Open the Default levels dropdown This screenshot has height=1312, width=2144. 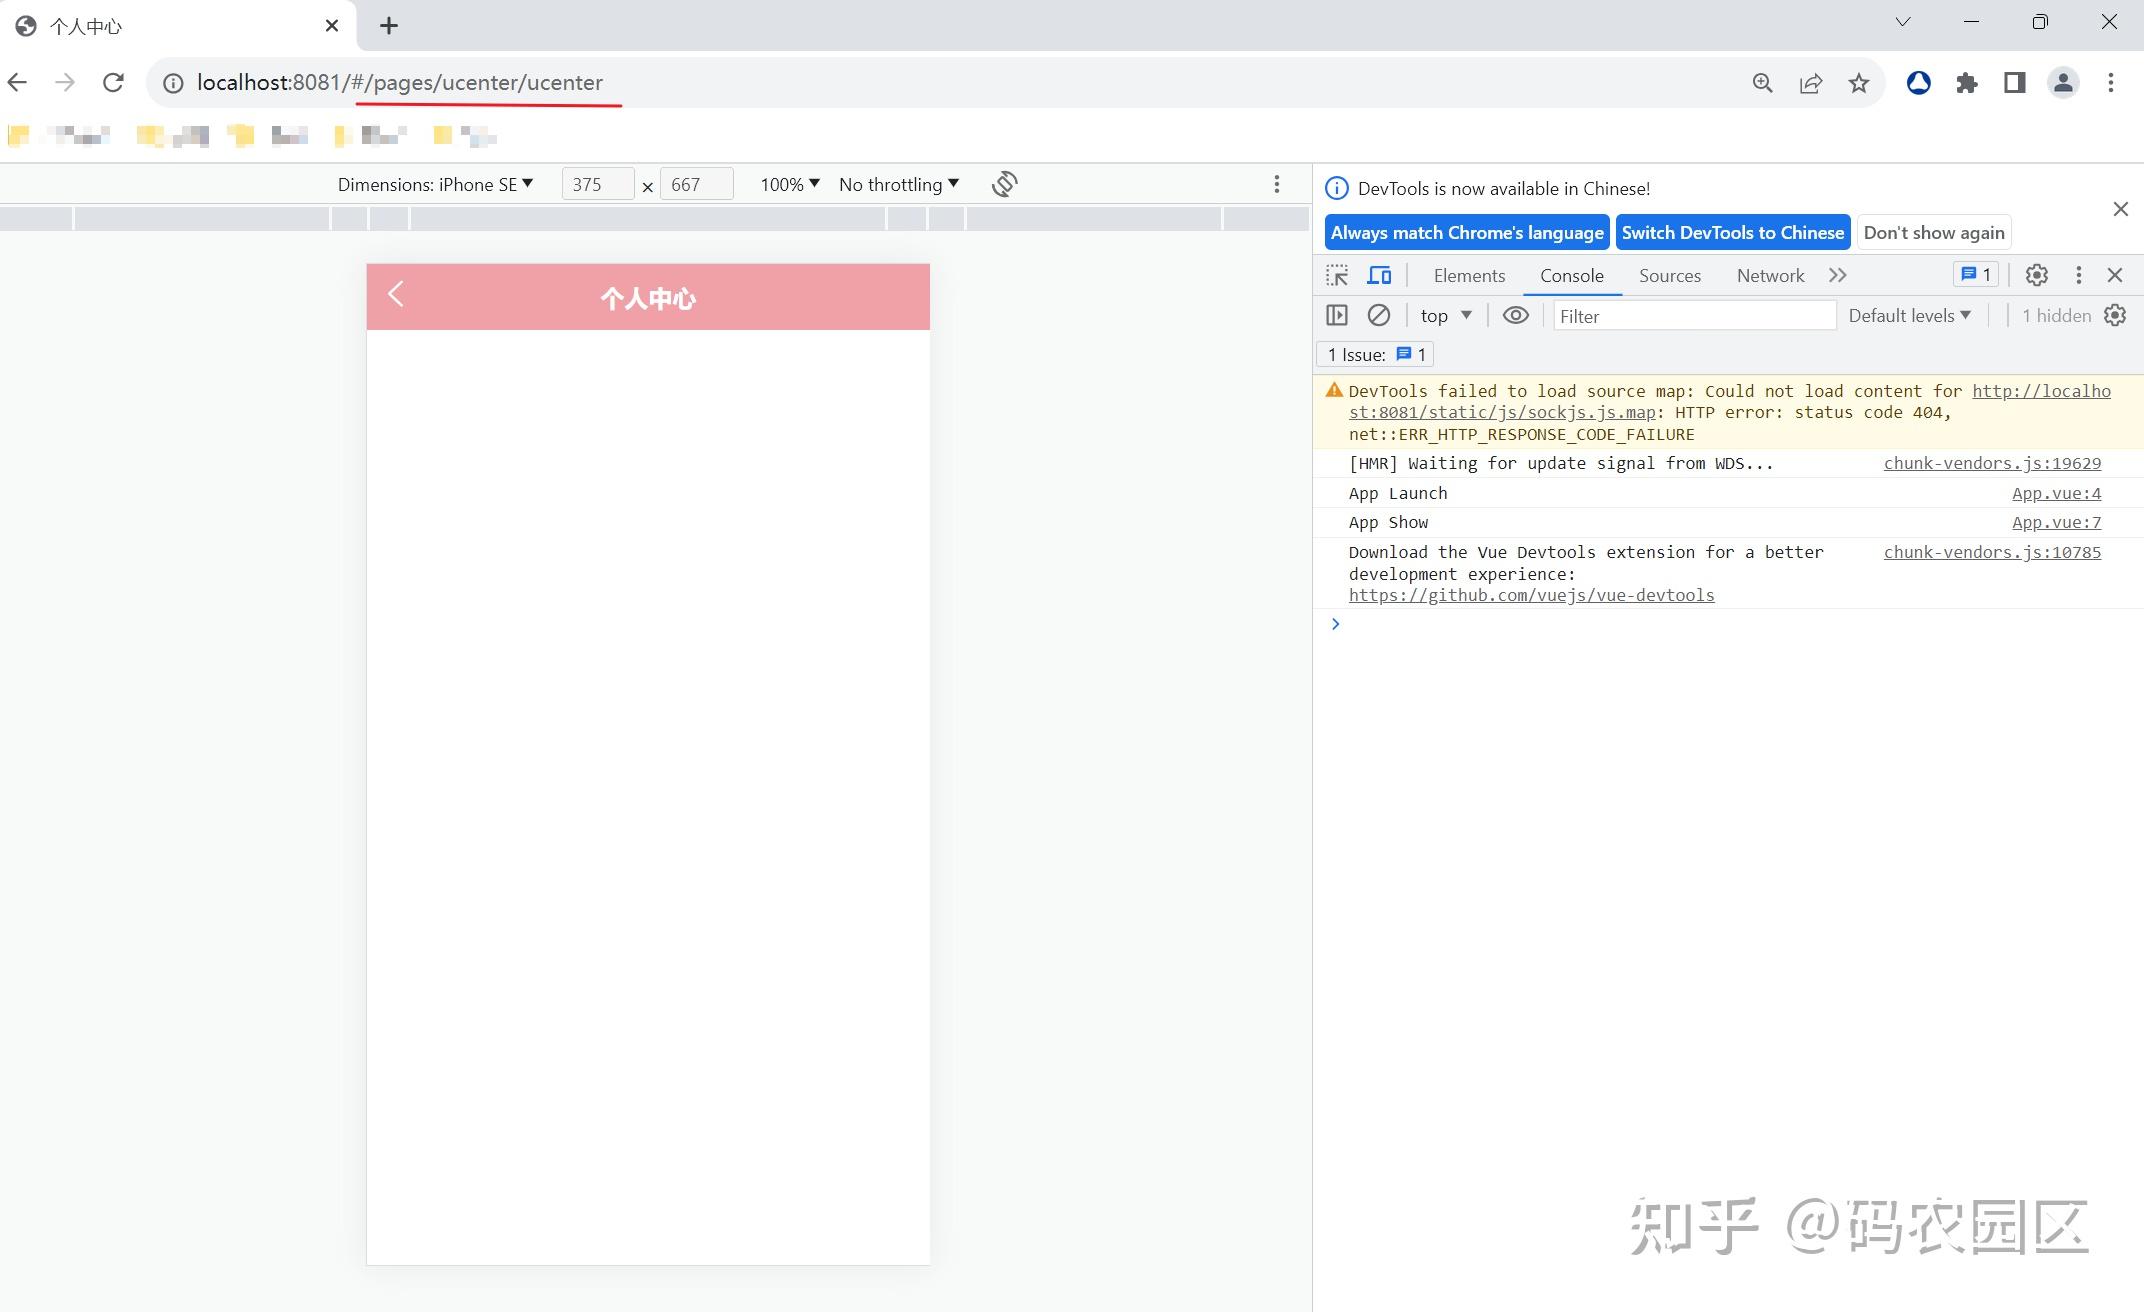1908,315
